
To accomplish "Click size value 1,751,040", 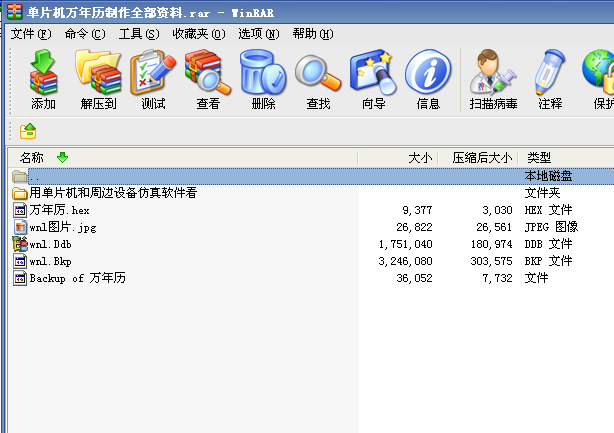I will click(405, 244).
